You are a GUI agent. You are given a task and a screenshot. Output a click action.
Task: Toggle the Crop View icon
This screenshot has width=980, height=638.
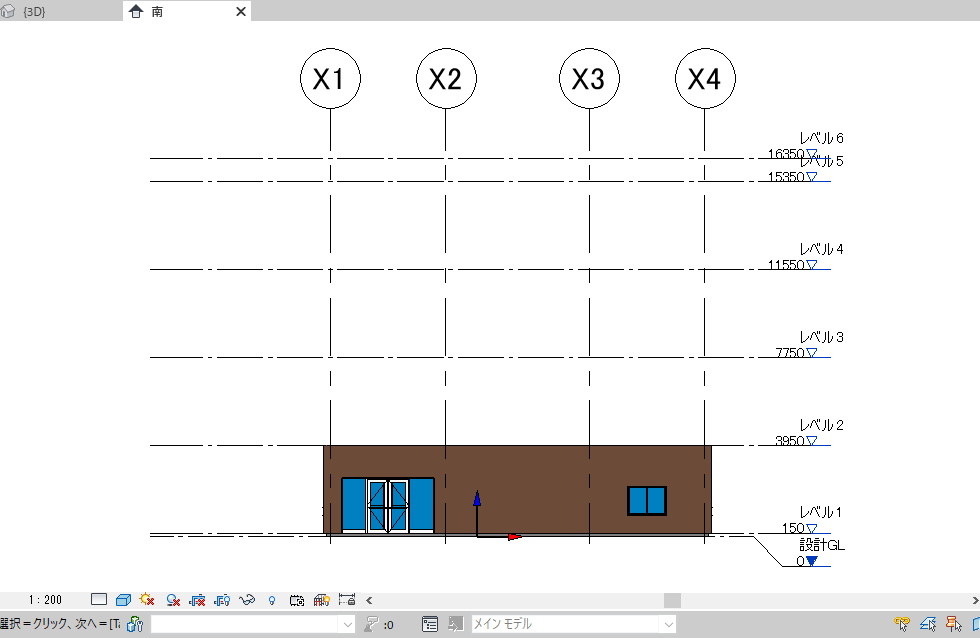198,600
